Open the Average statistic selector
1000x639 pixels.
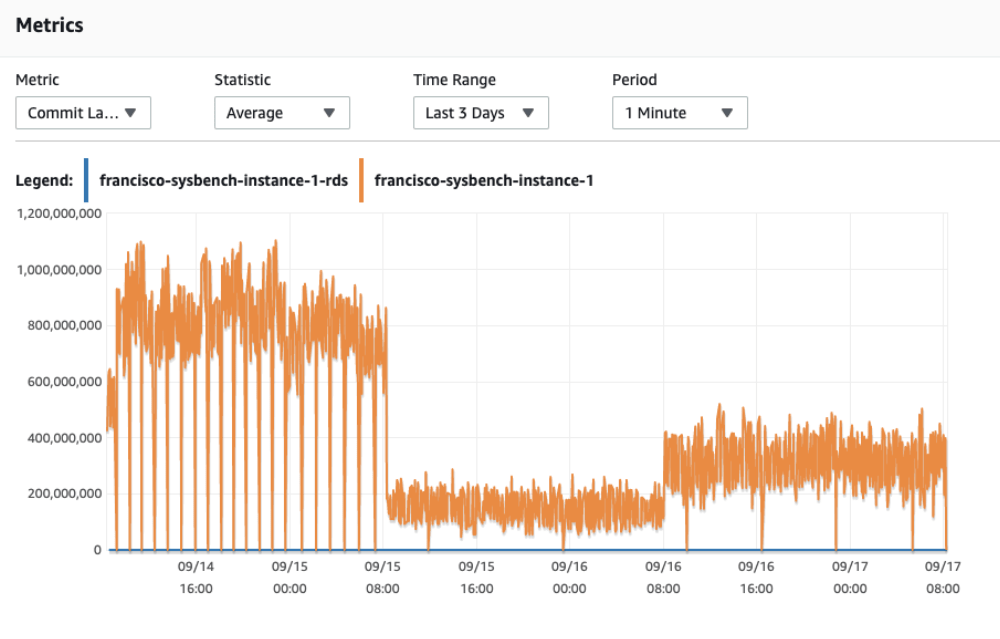tap(281, 113)
